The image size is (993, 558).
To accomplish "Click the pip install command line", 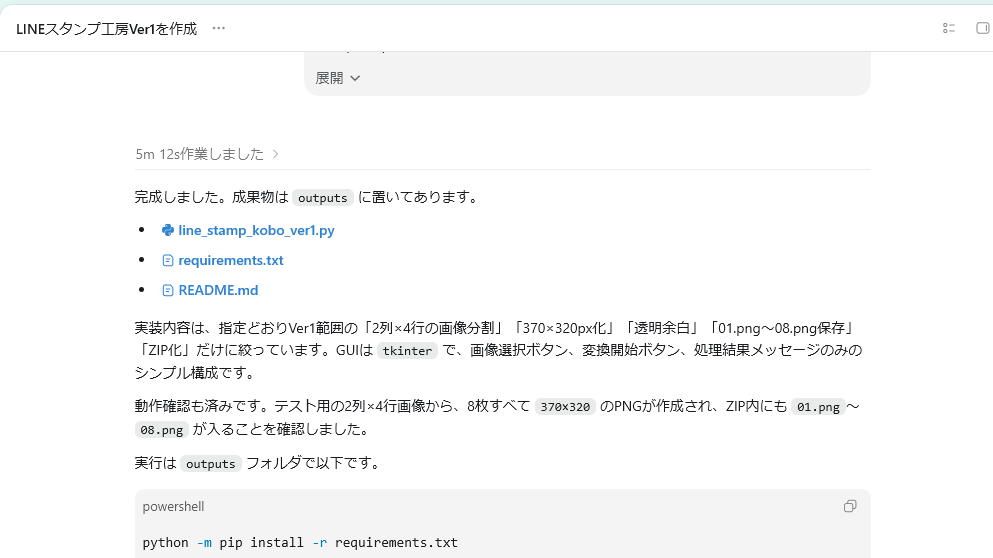I will coord(300,543).
